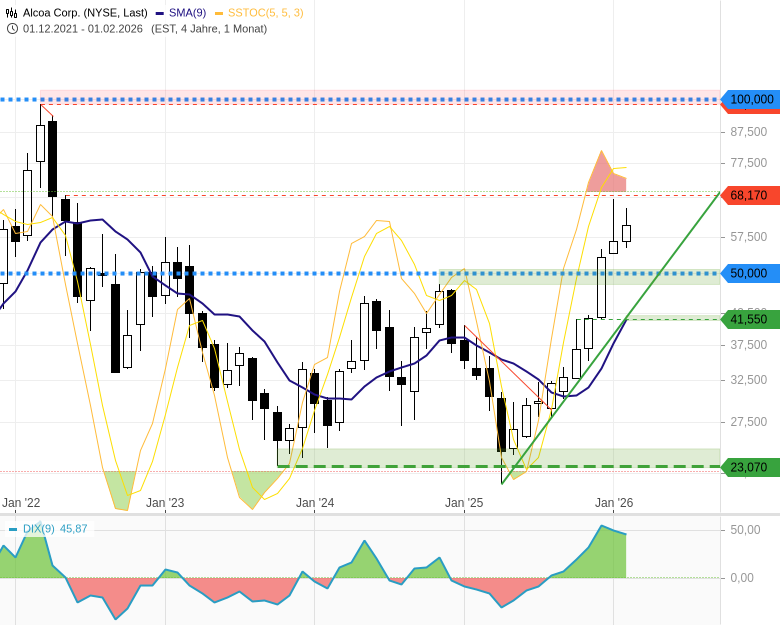Toggle the DIX(9) indicator label

click(x=39, y=528)
